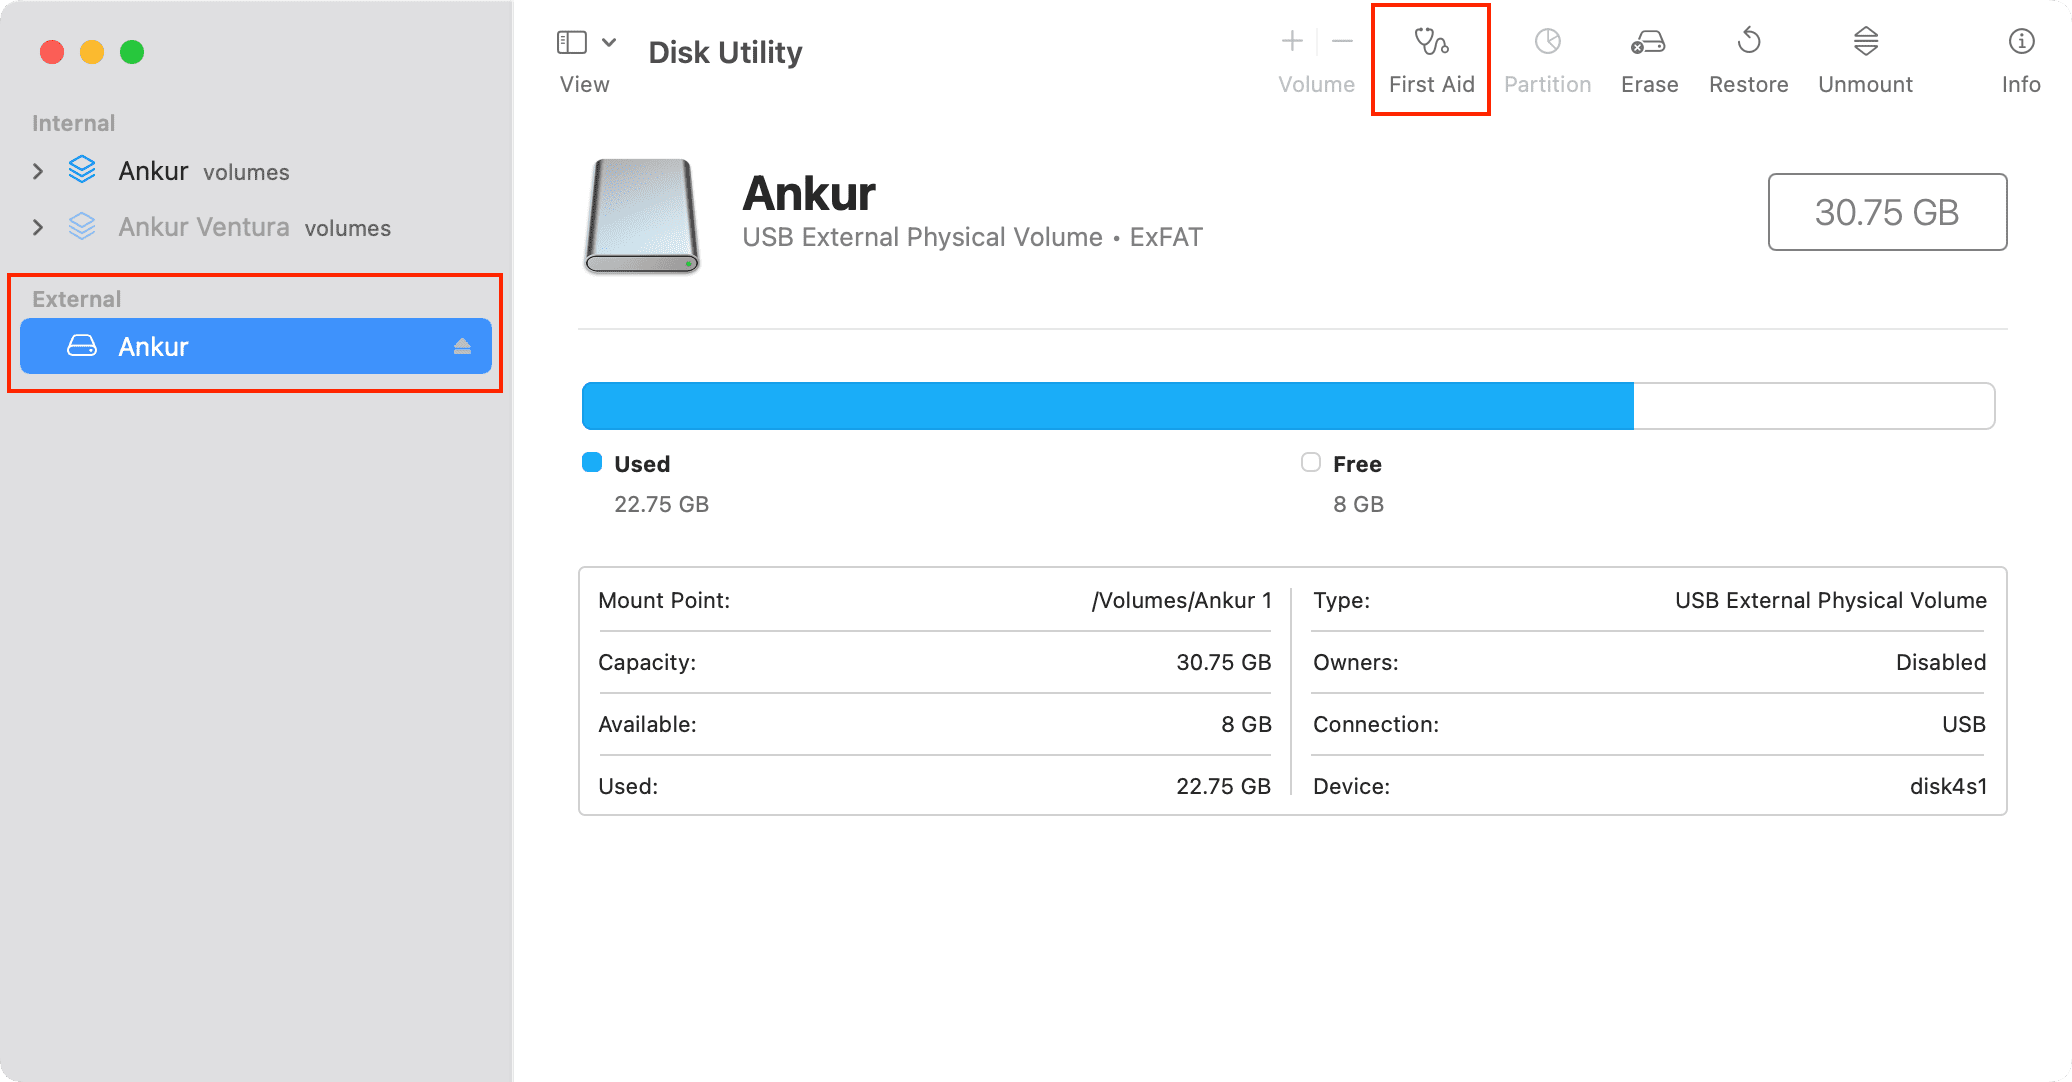
Task: Close the Disk Utility window
Action: [x=52, y=52]
